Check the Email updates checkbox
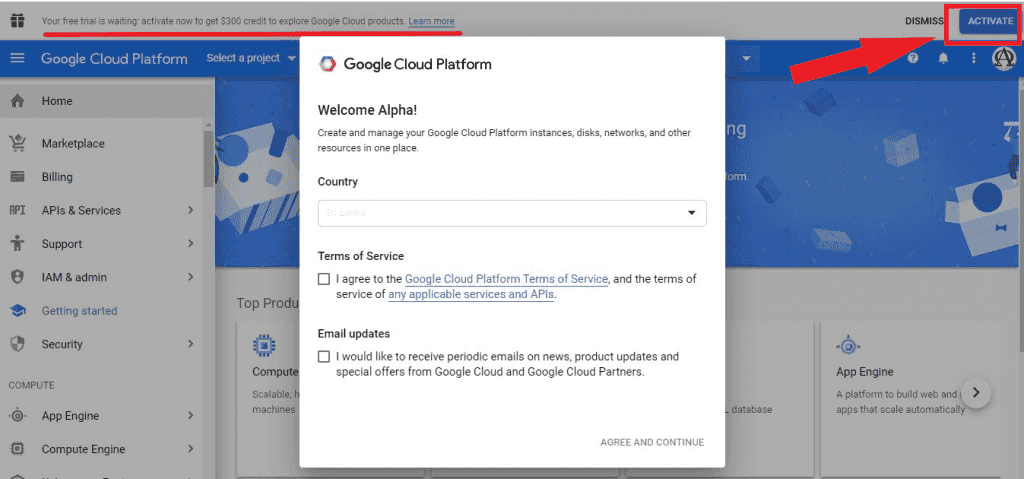This screenshot has height=479, width=1024. click(324, 357)
